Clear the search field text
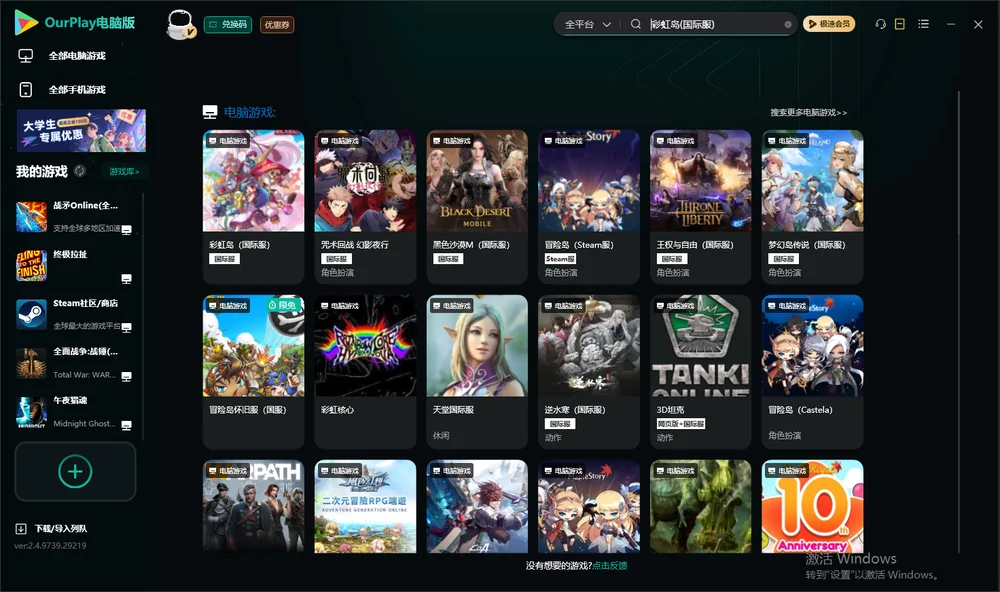Screen dimensions: 1000x592 [x=788, y=25]
